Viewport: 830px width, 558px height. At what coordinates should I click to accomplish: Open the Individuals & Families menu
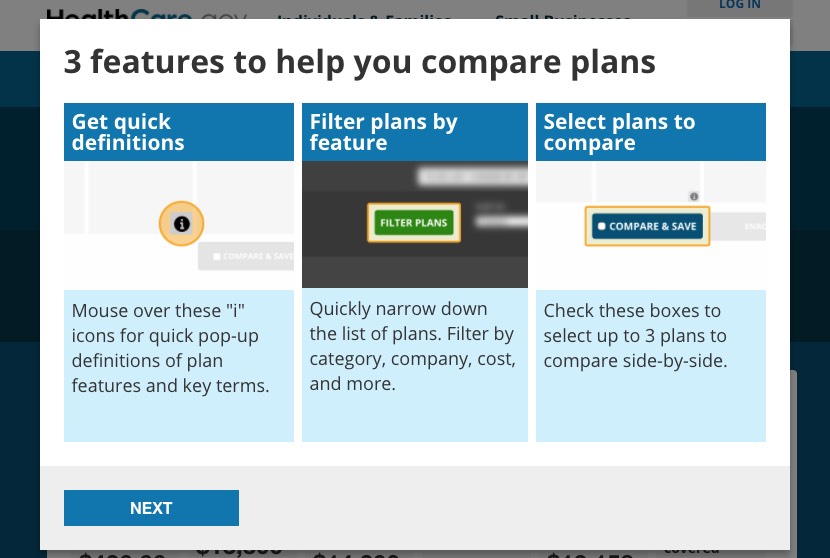coord(364,19)
